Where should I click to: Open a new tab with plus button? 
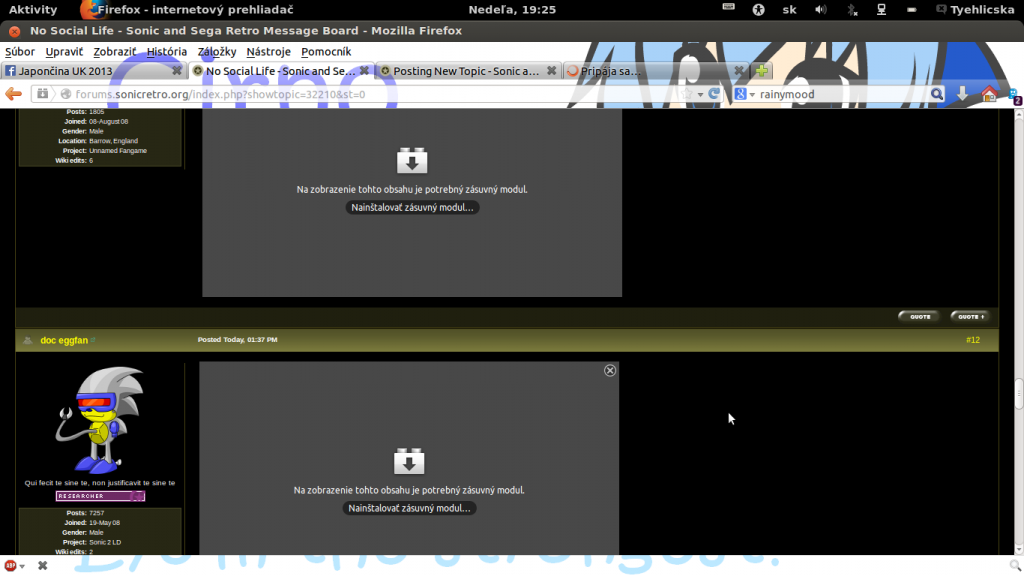coord(762,71)
